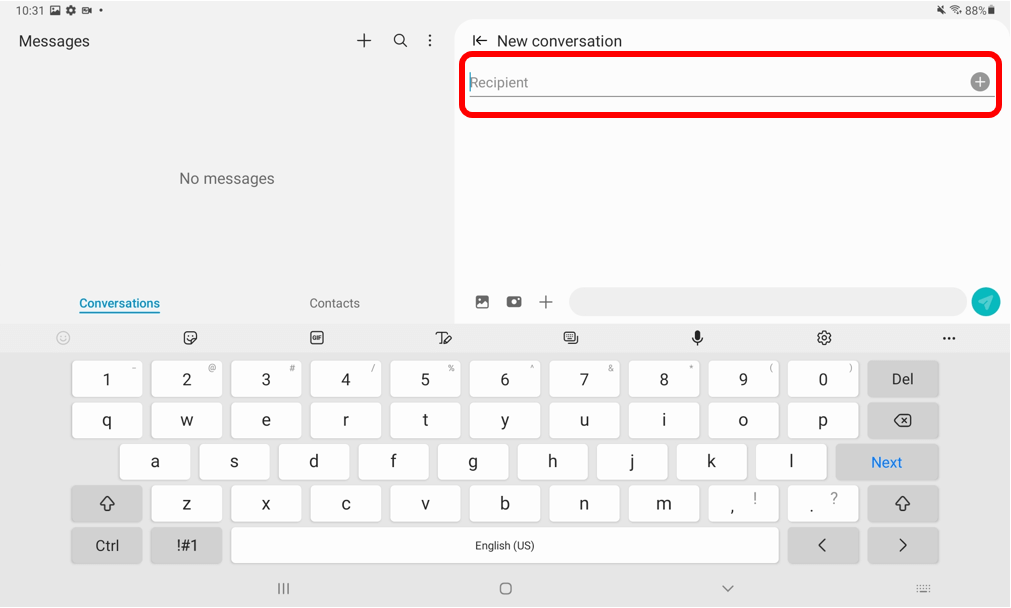
Task: Tap the letter z key
Action: coord(186,504)
